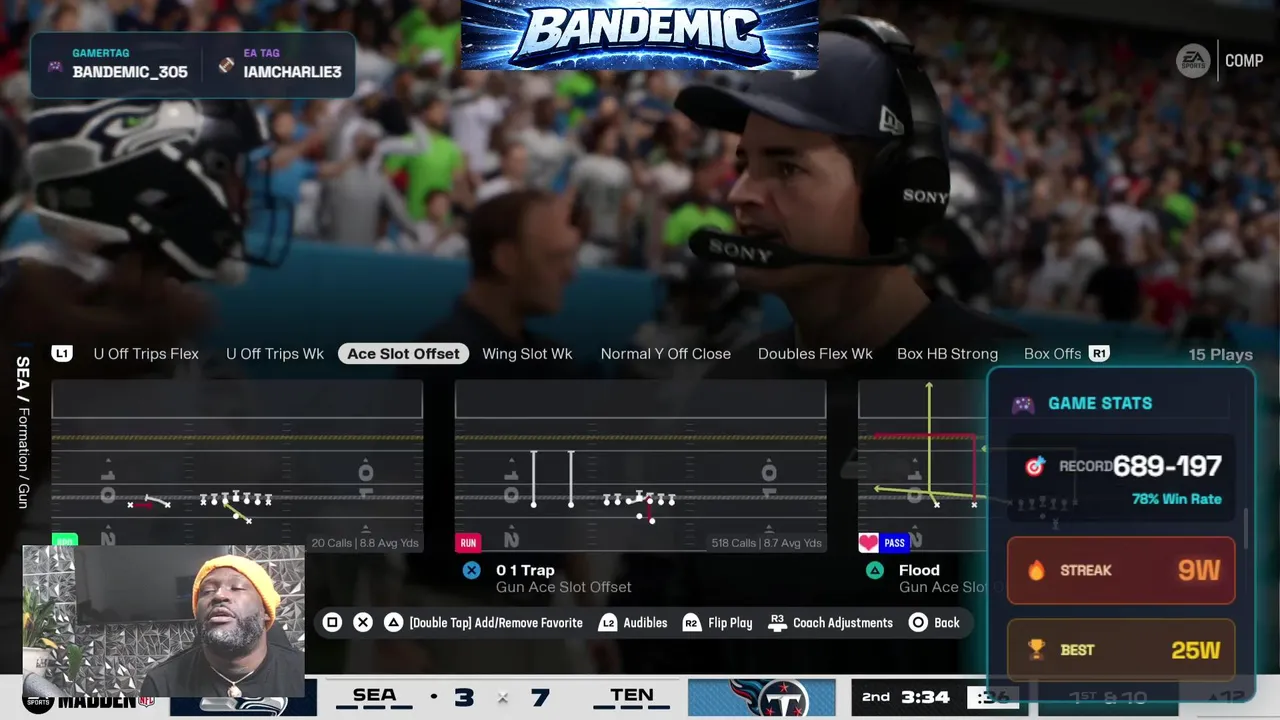Click the triangle button icon in the hint bar
This screenshot has height=720, width=1280.
(x=394, y=623)
